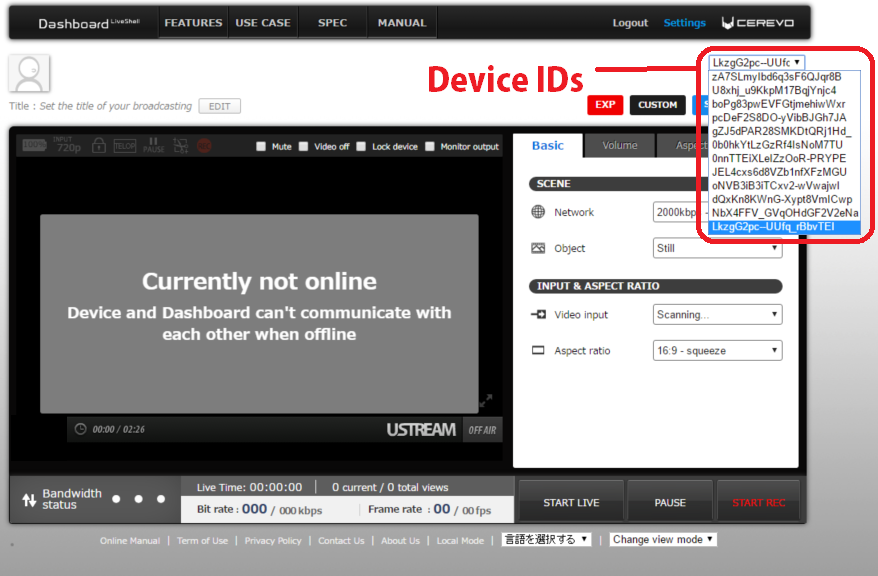Open the device ID dropdown

pyautogui.click(x=756, y=62)
